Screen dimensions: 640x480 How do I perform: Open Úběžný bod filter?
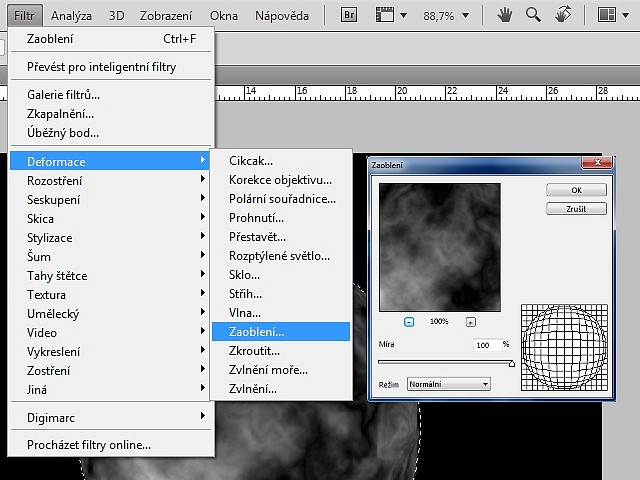[x=110, y=133]
